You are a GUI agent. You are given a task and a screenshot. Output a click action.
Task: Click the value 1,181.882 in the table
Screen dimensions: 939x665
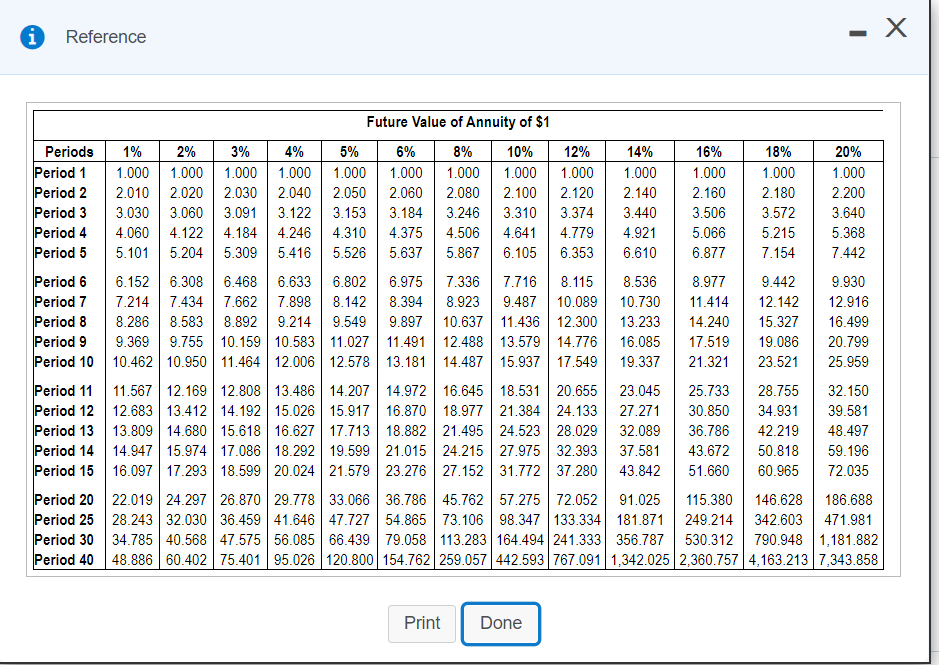(848, 540)
